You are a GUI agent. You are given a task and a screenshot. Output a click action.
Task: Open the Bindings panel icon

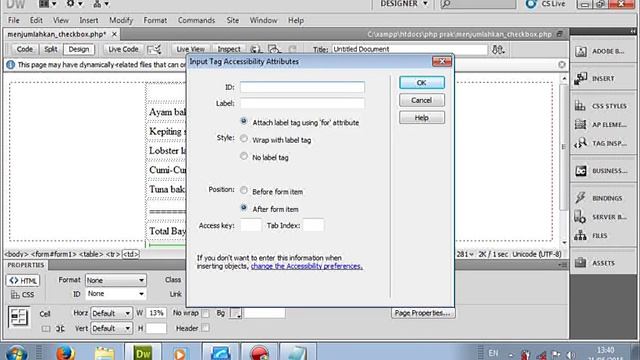pos(580,198)
